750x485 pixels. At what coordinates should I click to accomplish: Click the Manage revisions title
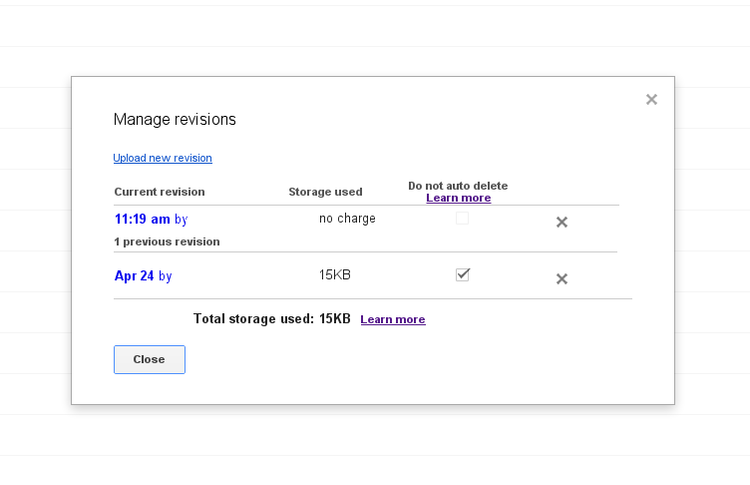(x=174, y=120)
